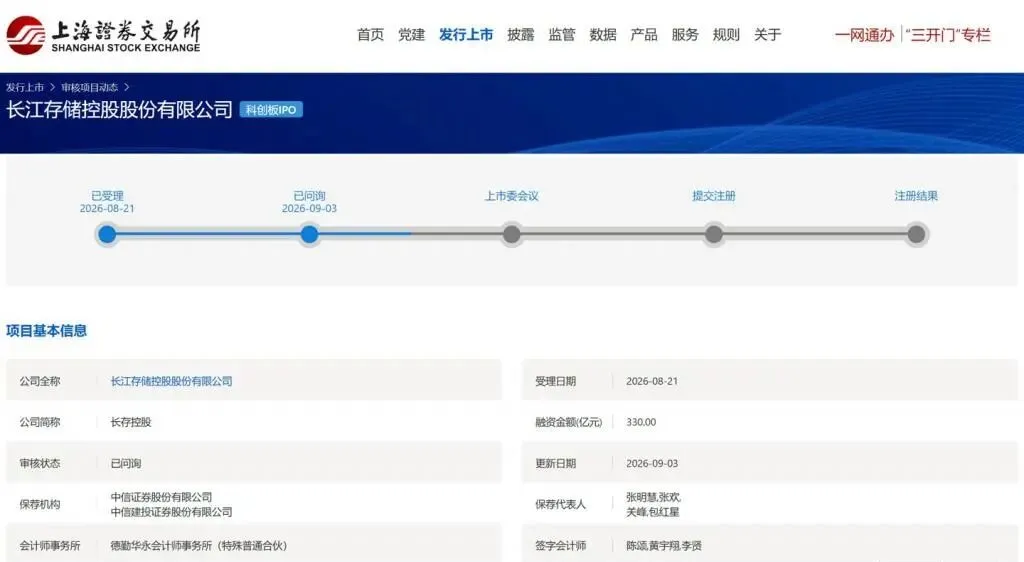Click the 审核状态 value 已问询
The image size is (1024, 562).
pos(125,463)
